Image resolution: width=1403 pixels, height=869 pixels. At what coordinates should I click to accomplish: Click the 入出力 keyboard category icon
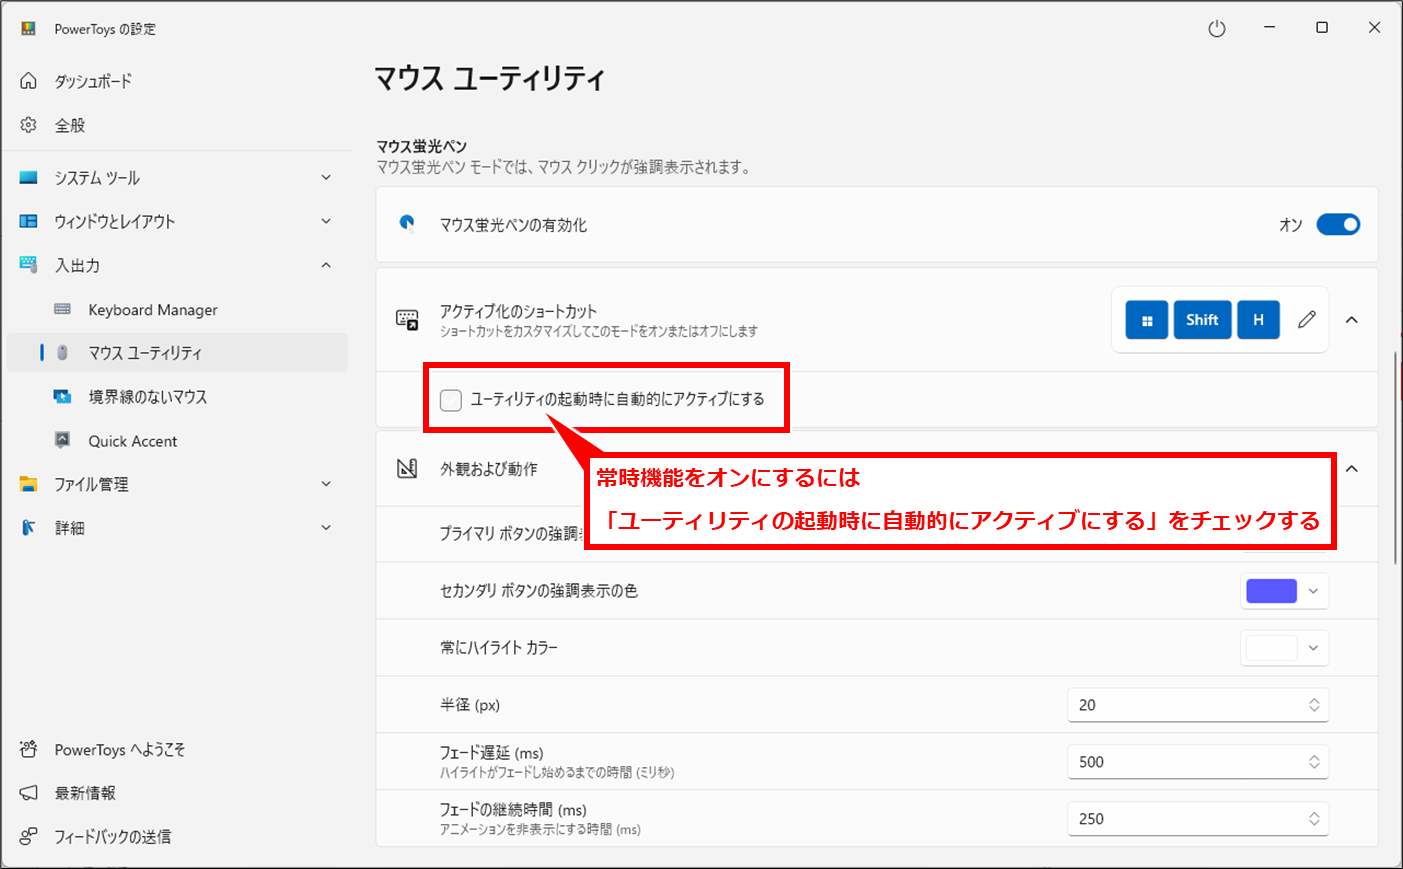(29, 265)
